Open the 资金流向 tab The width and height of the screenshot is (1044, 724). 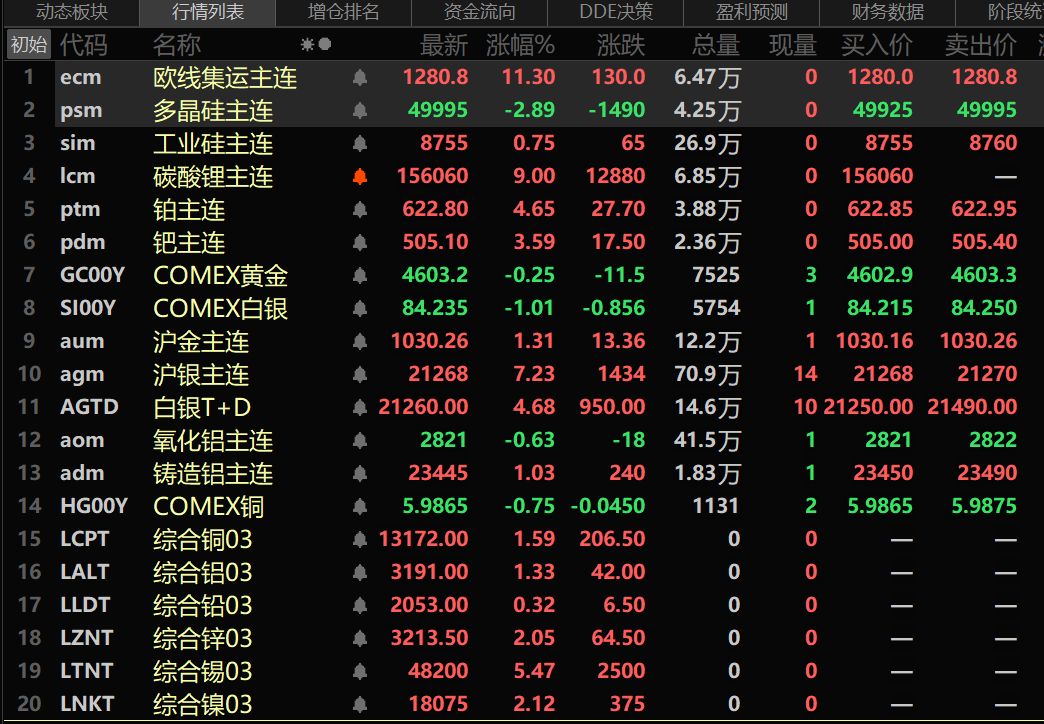[479, 12]
